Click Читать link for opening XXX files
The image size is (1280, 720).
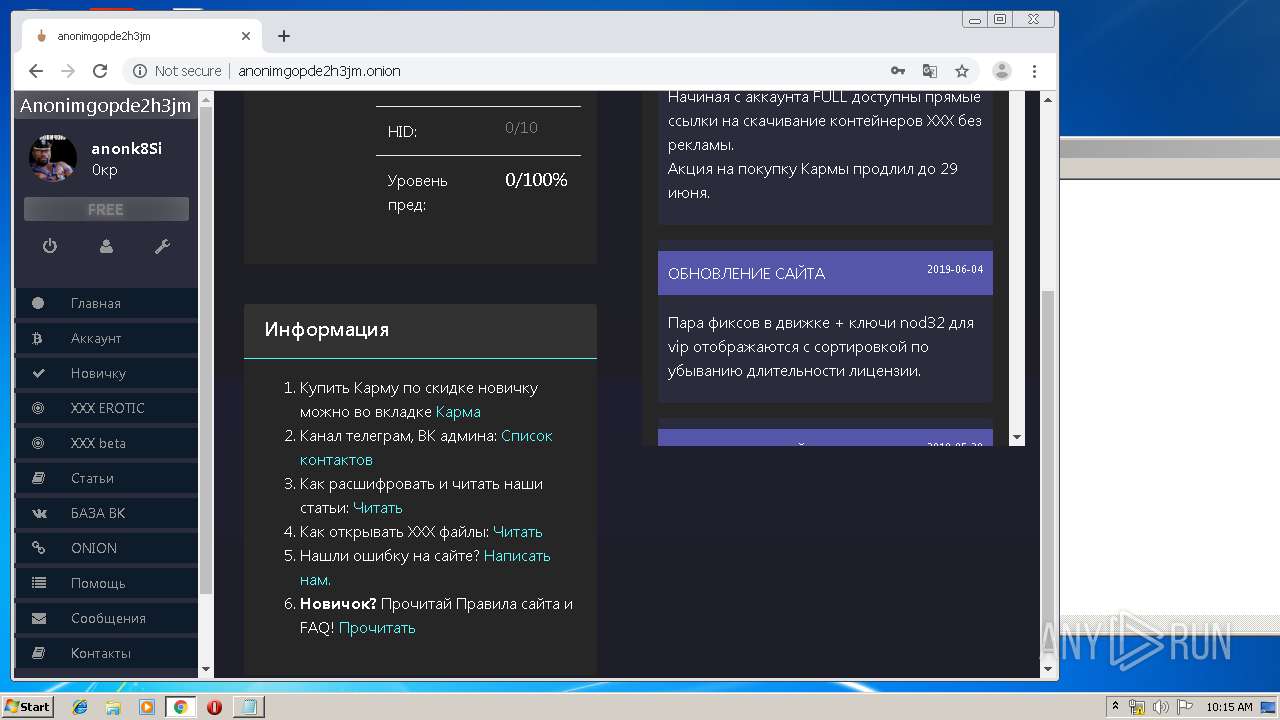click(x=518, y=532)
